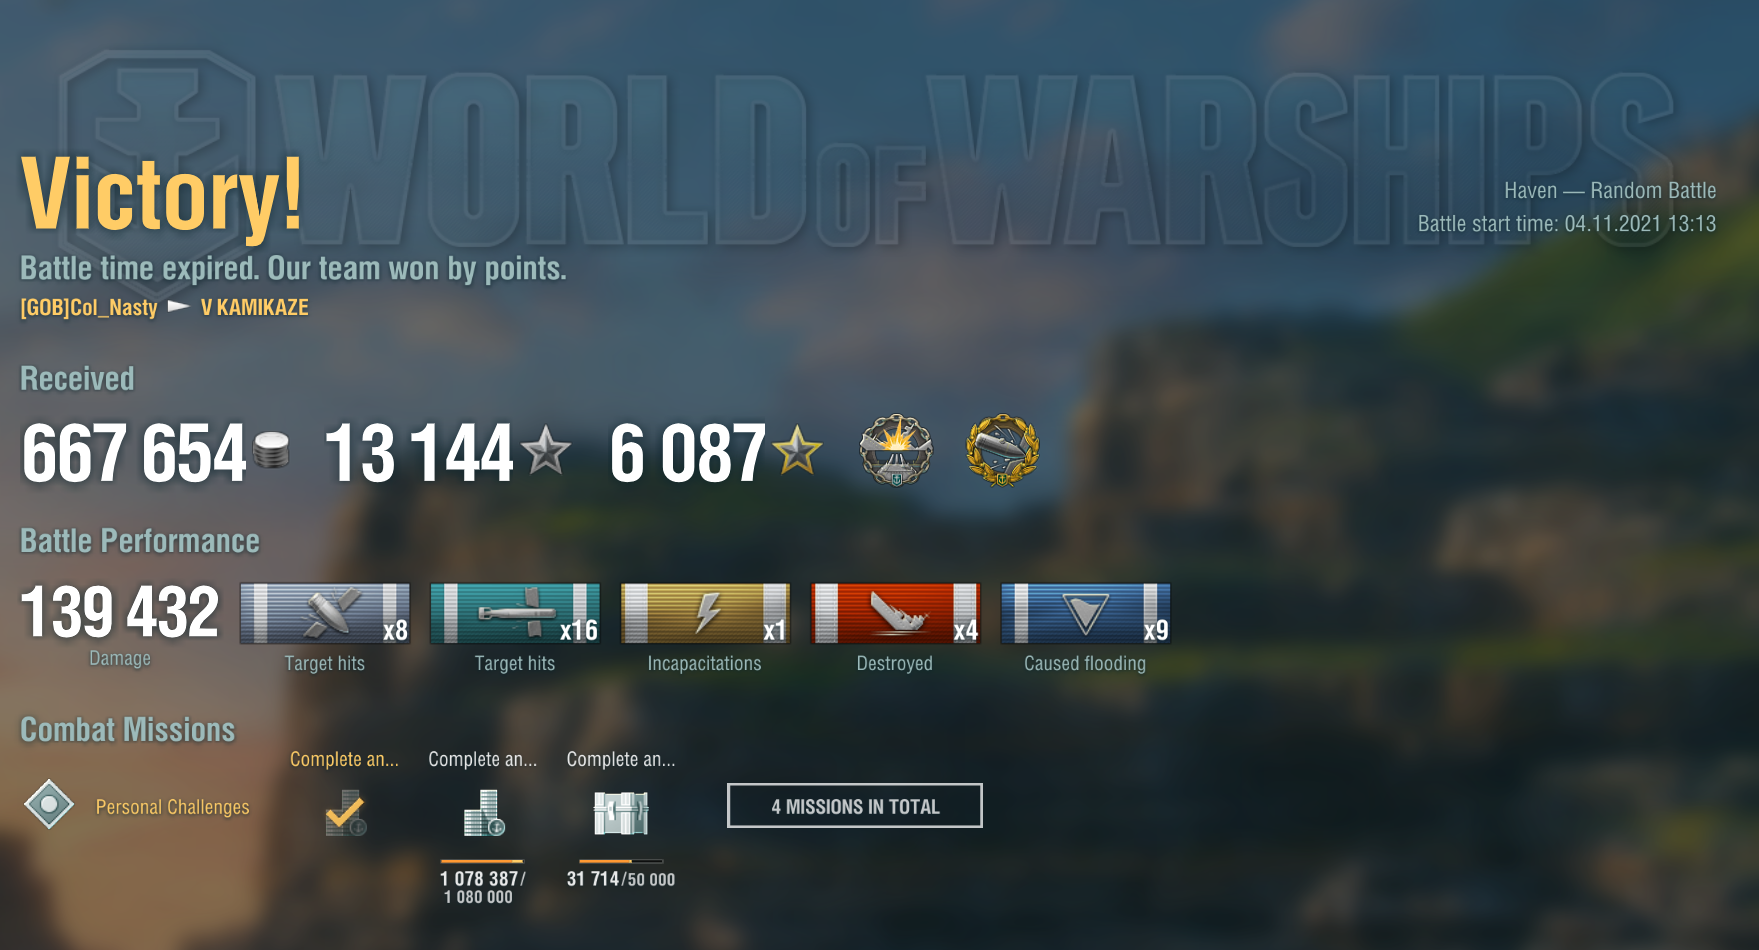Viewport: 1759px width, 950px height.
Task: Open the Personal Challenges label link
Action: [x=172, y=807]
